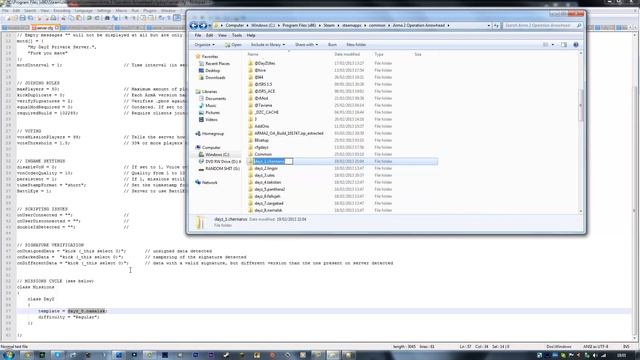Open the Organize dropdown in Explorer
The width and height of the screenshot is (640, 360).
tap(204, 44)
